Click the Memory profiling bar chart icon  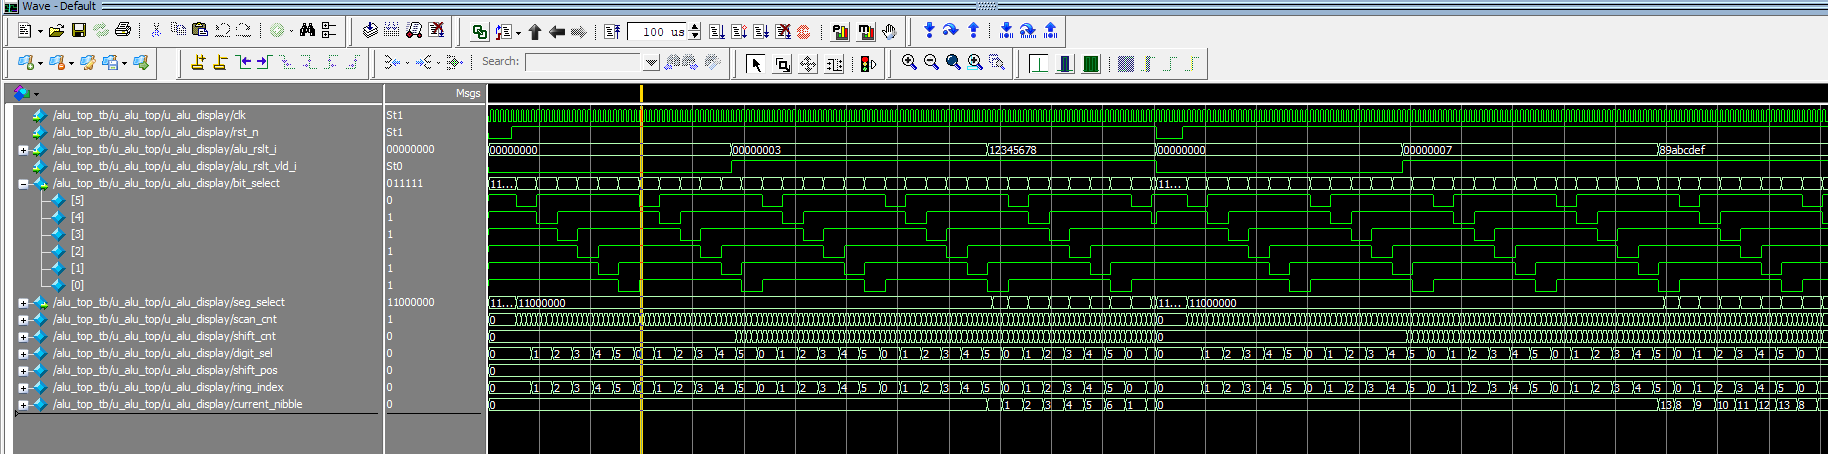click(866, 32)
